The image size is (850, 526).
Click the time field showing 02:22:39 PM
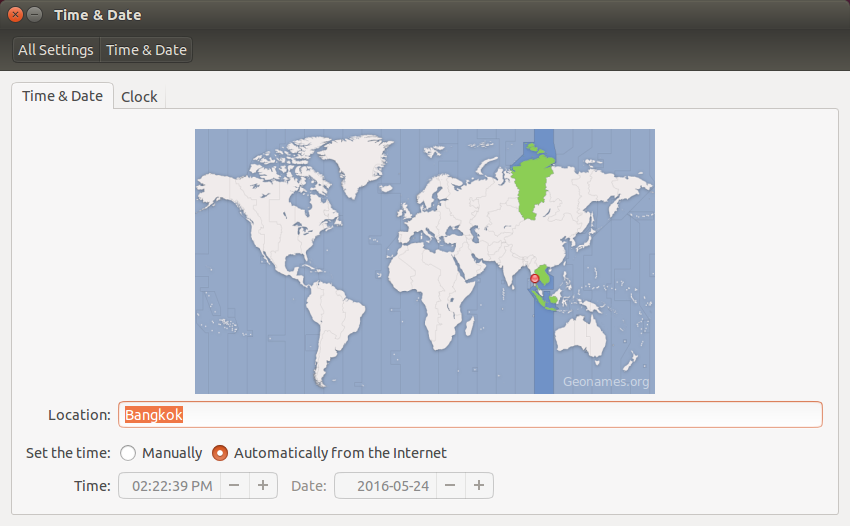point(170,485)
